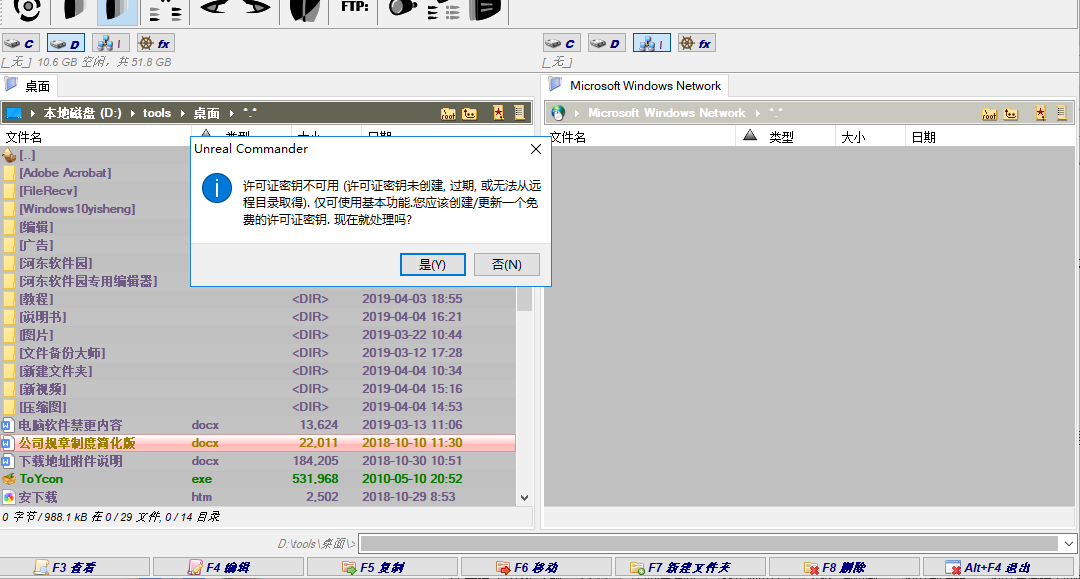Viewport: 1080px width, 579px height.
Task: Click the highlighted panel view icon in top toolbar
Action: [x=117, y=11]
